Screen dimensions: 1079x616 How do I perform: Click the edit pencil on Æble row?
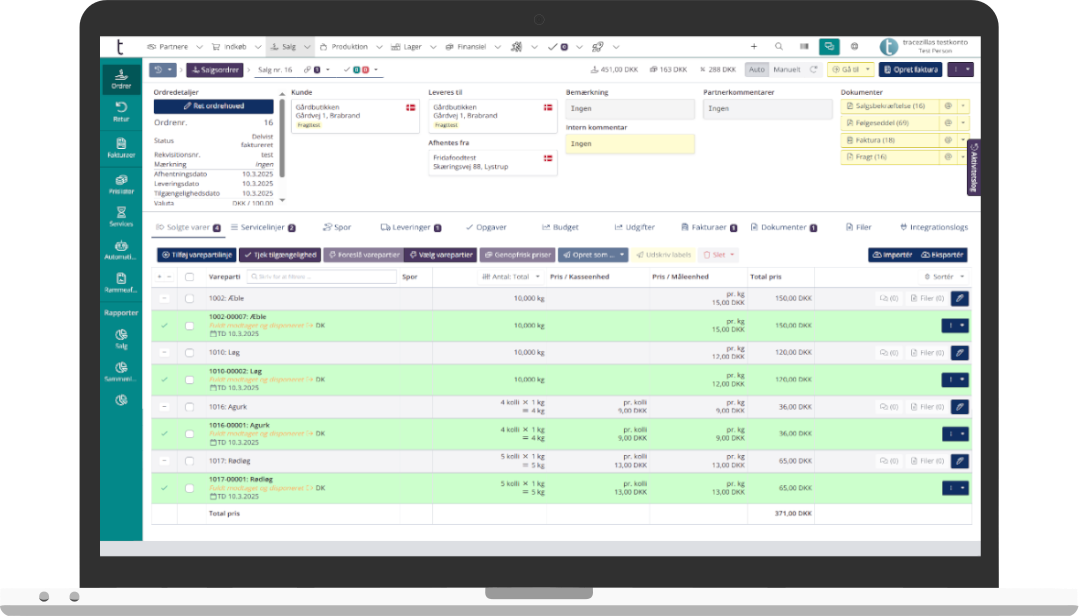(x=959, y=298)
